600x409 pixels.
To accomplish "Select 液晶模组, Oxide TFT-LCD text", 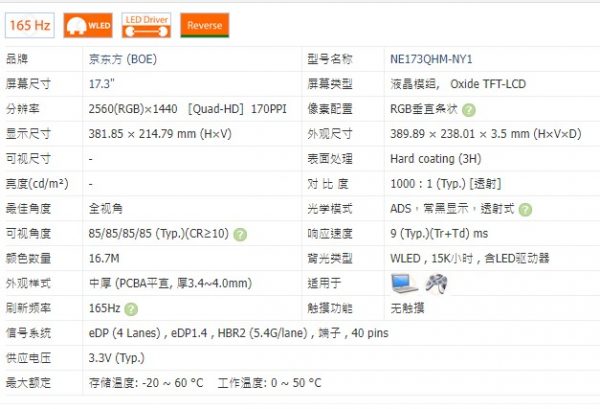I will 458,84.
